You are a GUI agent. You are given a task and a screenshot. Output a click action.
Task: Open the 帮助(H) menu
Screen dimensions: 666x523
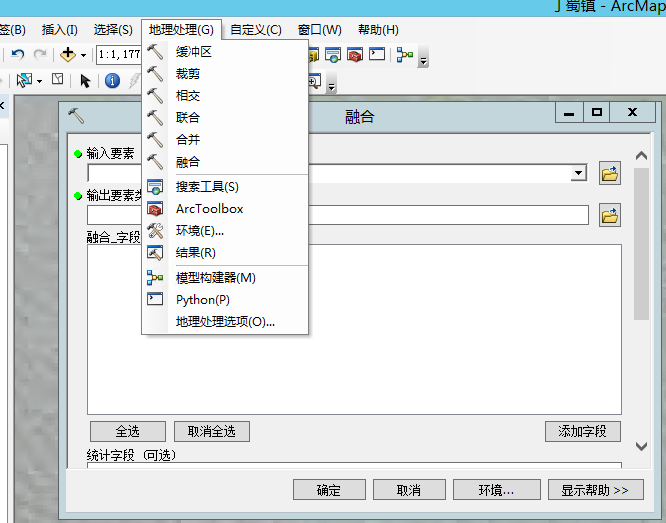pyautogui.click(x=378, y=30)
